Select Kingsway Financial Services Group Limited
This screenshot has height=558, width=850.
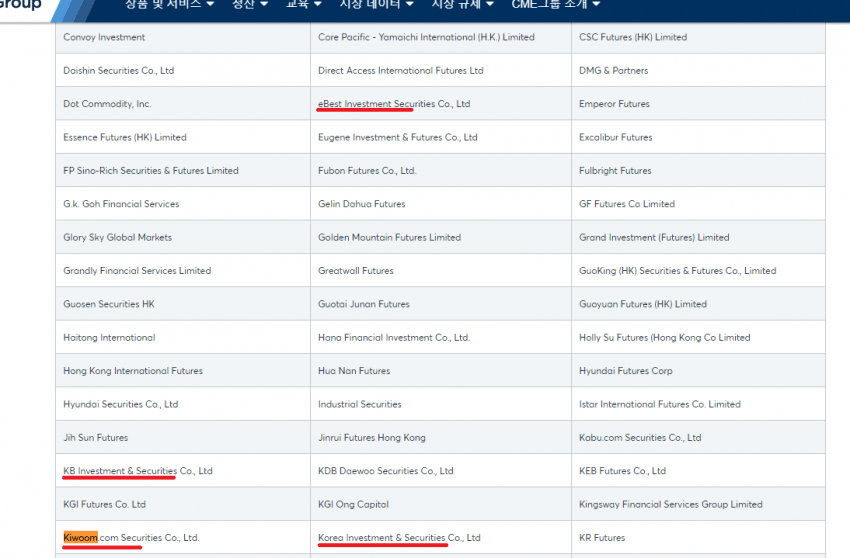(x=670, y=504)
